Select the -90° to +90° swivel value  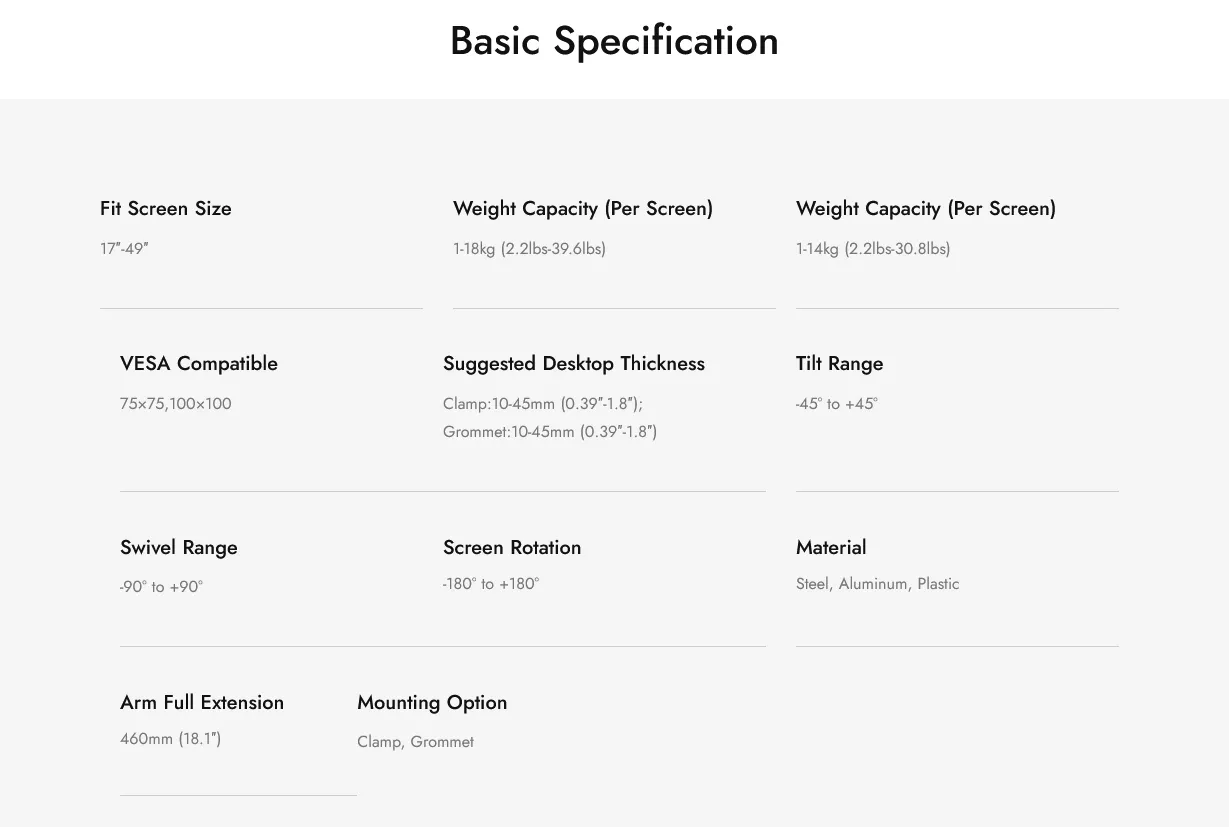(162, 587)
